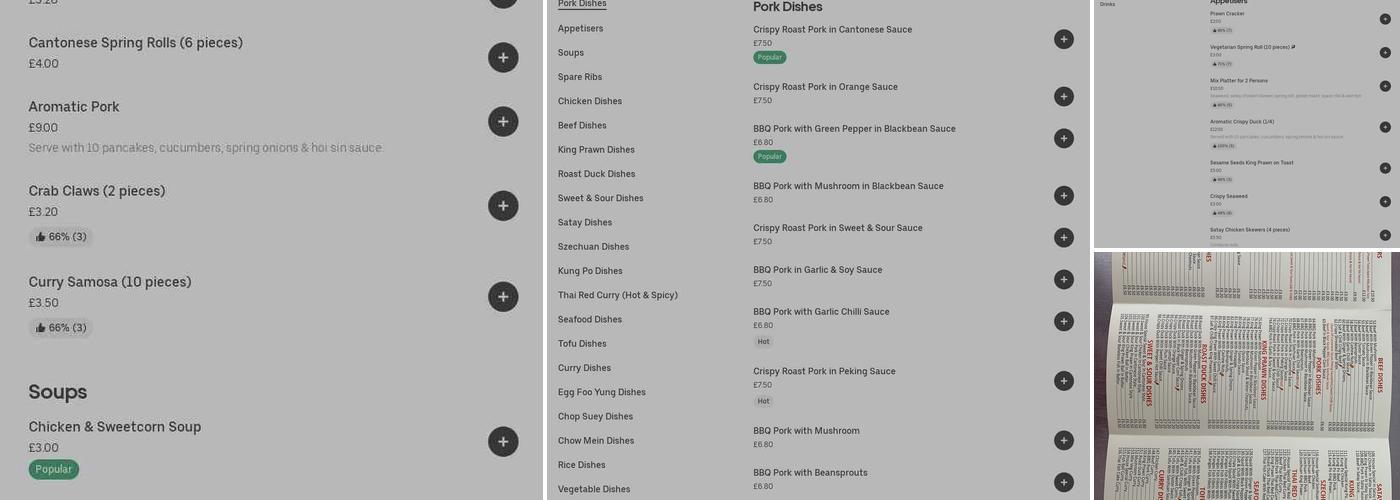Click plus button for Aromatic Pork
This screenshot has height=500, width=1400.
[x=503, y=122]
